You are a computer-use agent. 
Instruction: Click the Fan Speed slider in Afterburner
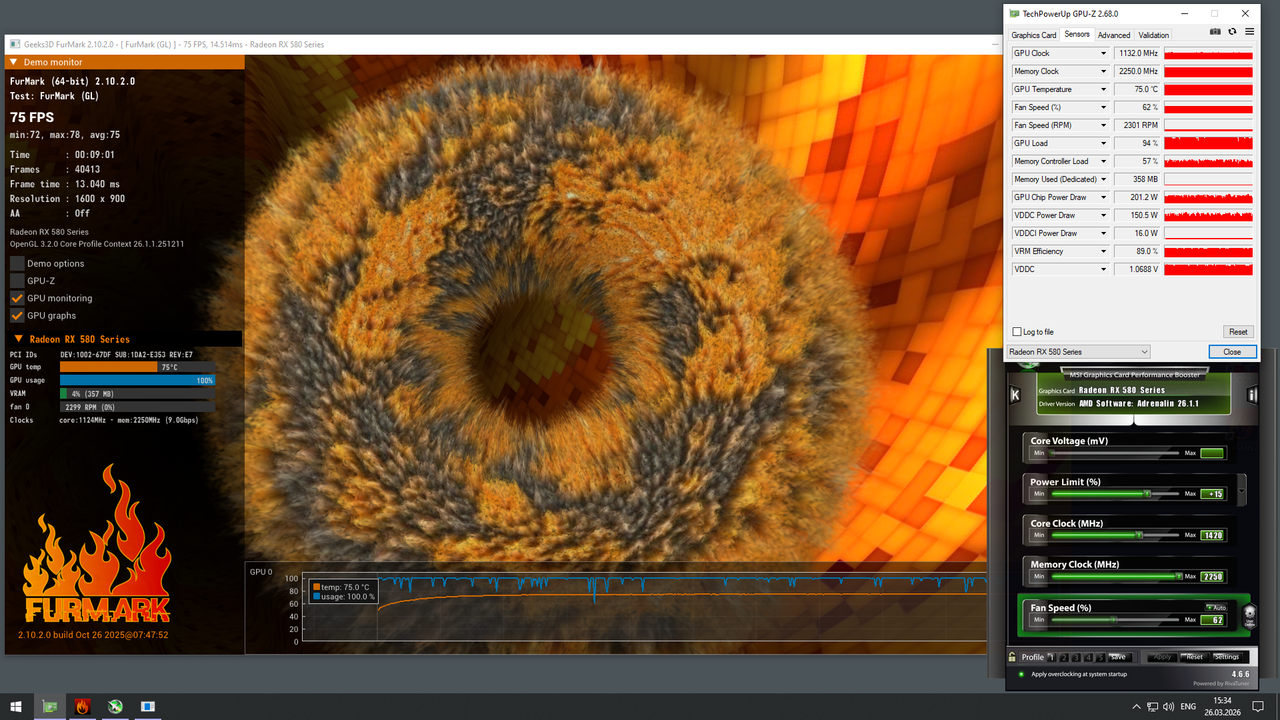click(1114, 620)
